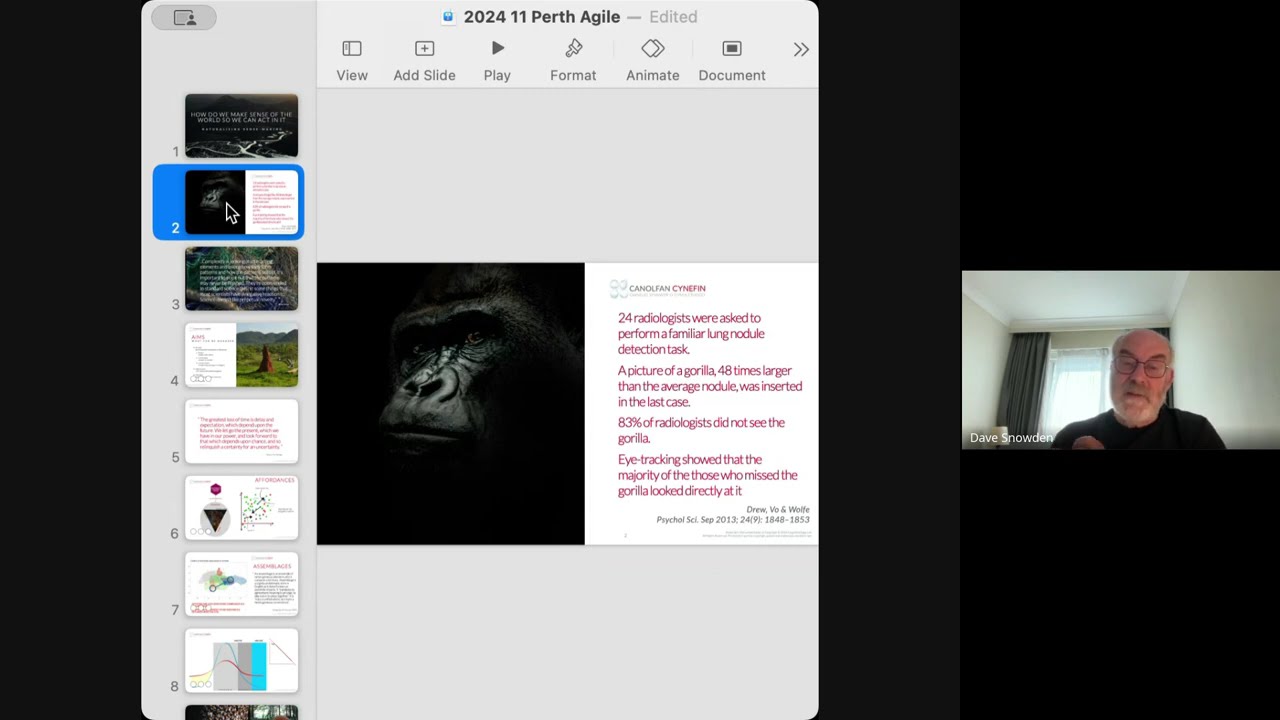Screen dimensions: 1280x720
Task: Select slide 4 thumbnail
Action: click(241, 355)
